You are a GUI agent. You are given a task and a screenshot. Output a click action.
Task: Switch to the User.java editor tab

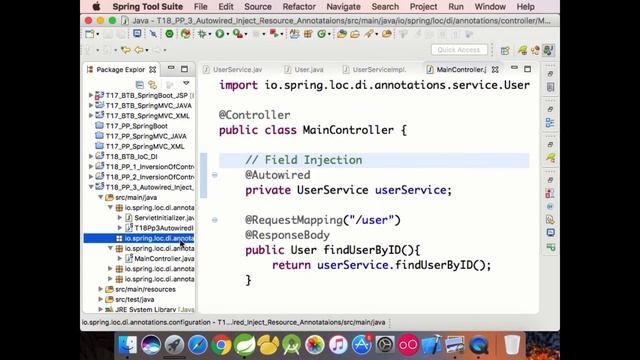tap(304, 70)
